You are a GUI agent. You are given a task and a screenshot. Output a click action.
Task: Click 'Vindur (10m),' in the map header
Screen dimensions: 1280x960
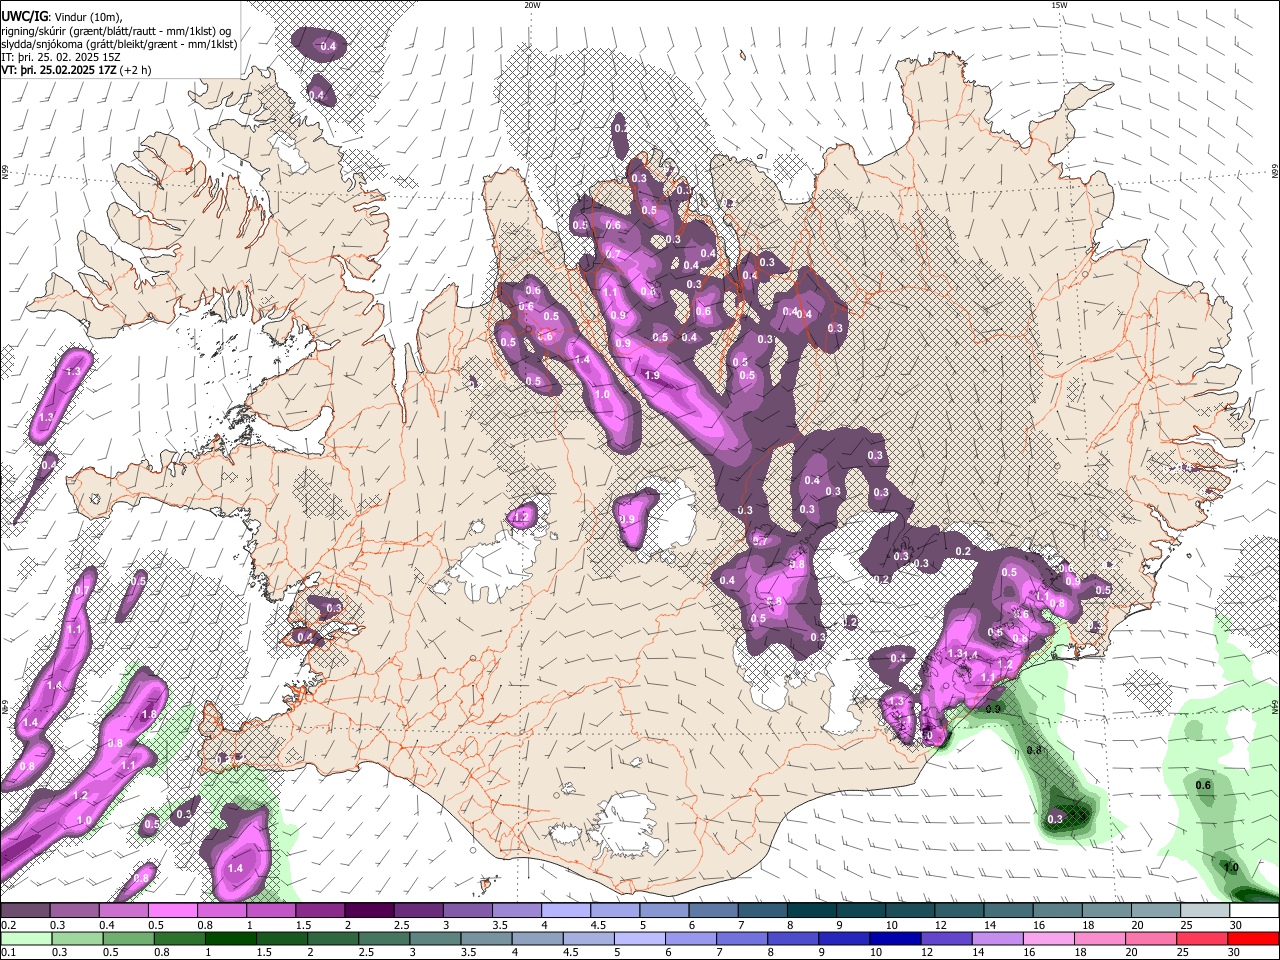pyautogui.click(x=87, y=17)
